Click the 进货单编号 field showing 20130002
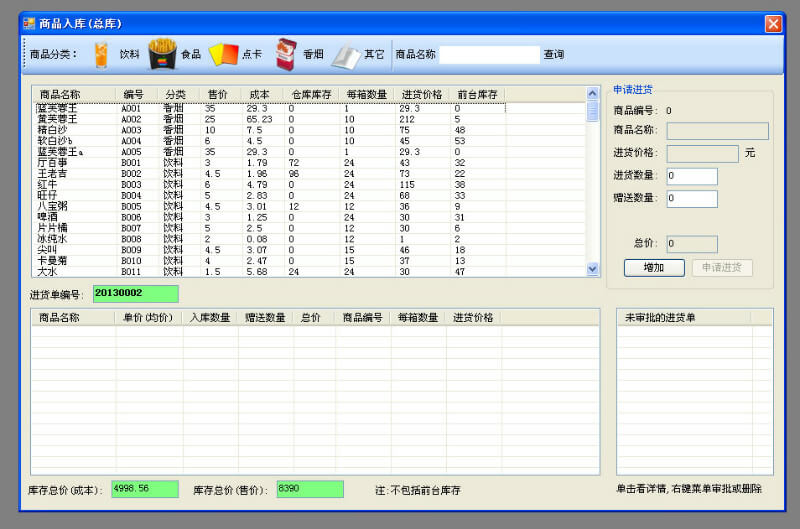 (135, 294)
